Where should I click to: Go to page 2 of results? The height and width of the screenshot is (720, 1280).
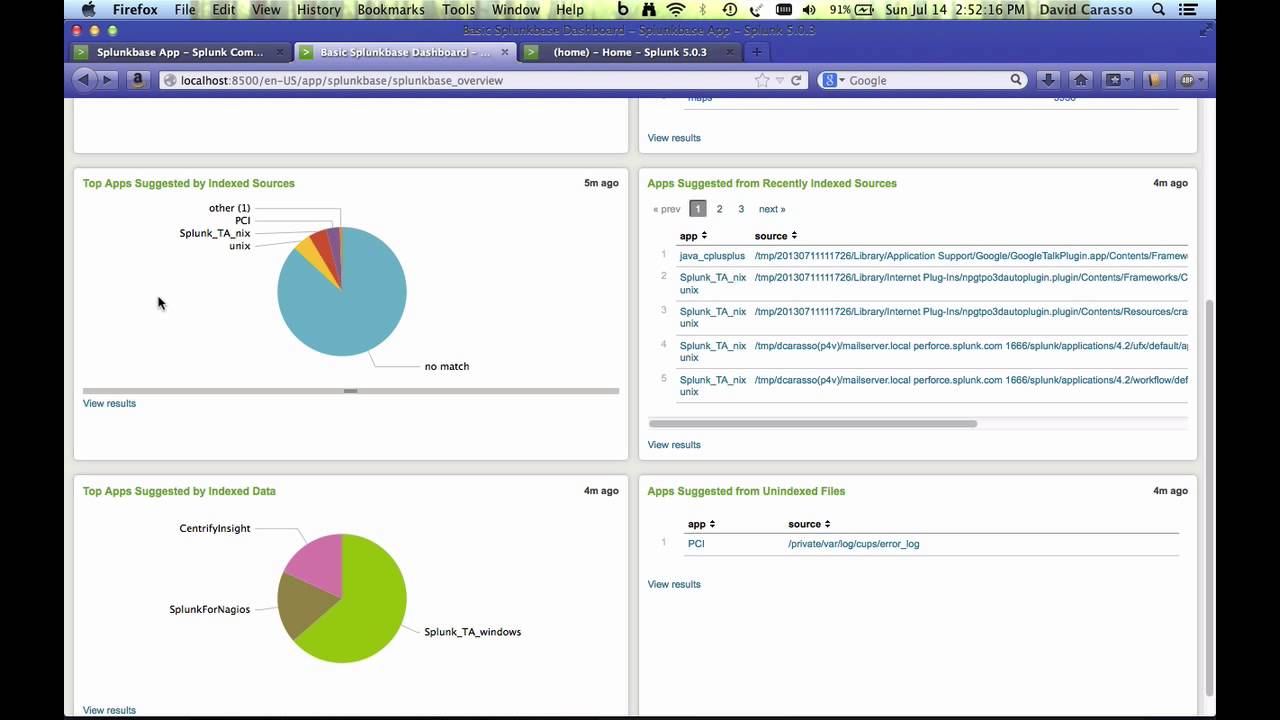(x=719, y=209)
